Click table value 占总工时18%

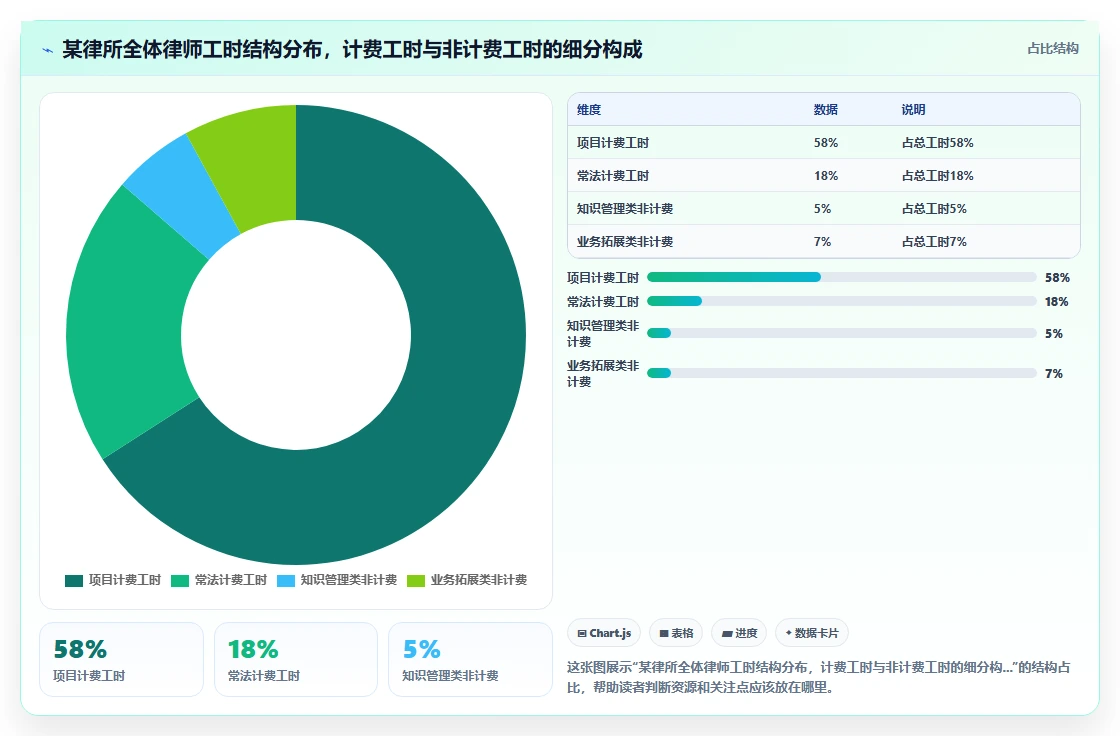[x=937, y=175]
